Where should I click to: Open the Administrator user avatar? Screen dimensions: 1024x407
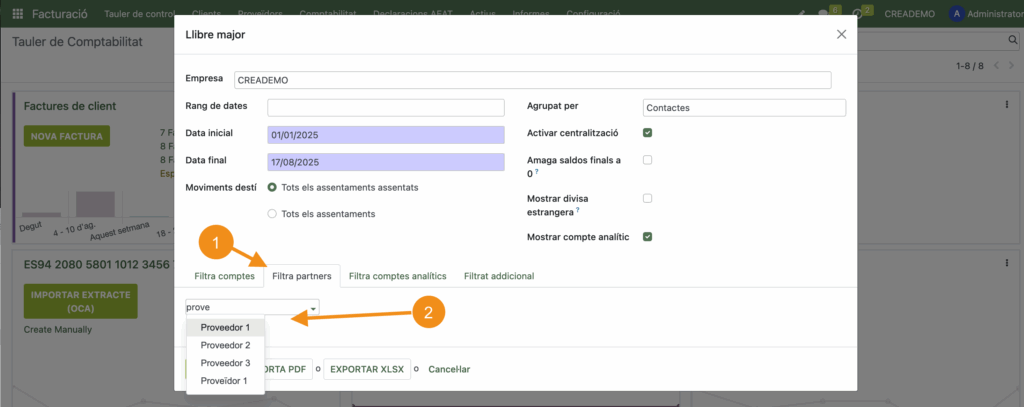957,14
